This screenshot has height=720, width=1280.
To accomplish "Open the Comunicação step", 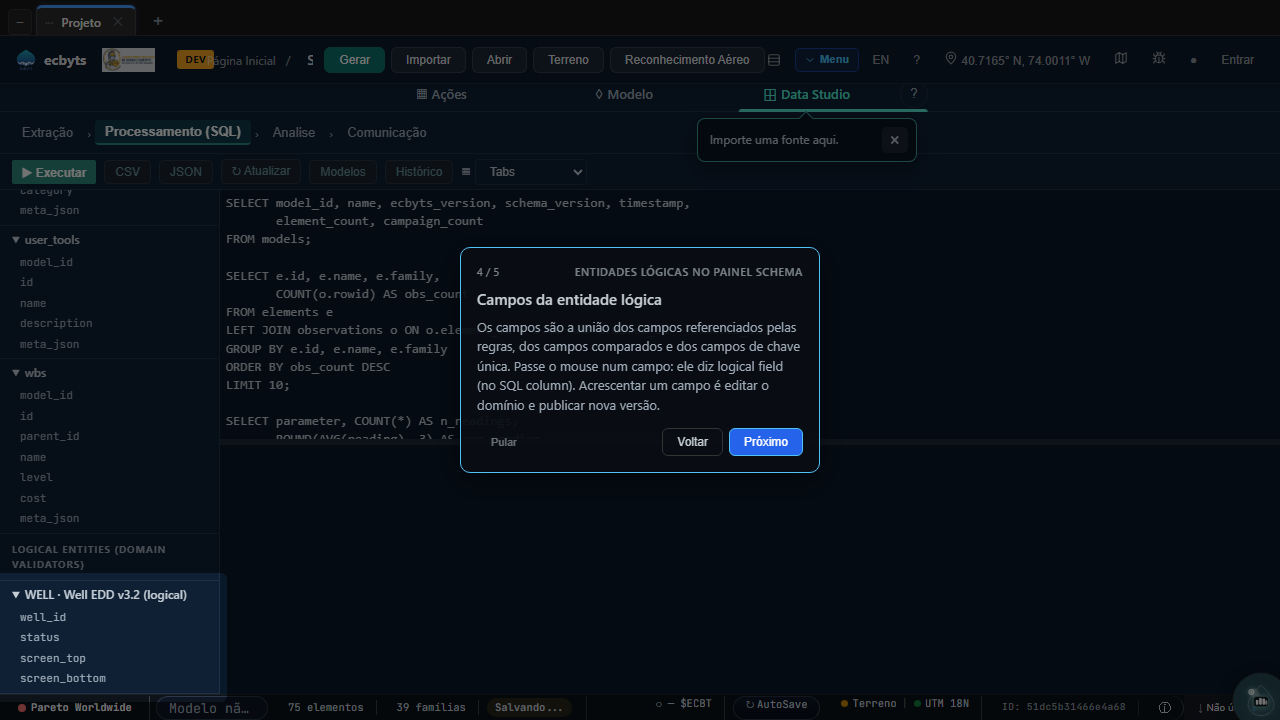I will point(387,133).
